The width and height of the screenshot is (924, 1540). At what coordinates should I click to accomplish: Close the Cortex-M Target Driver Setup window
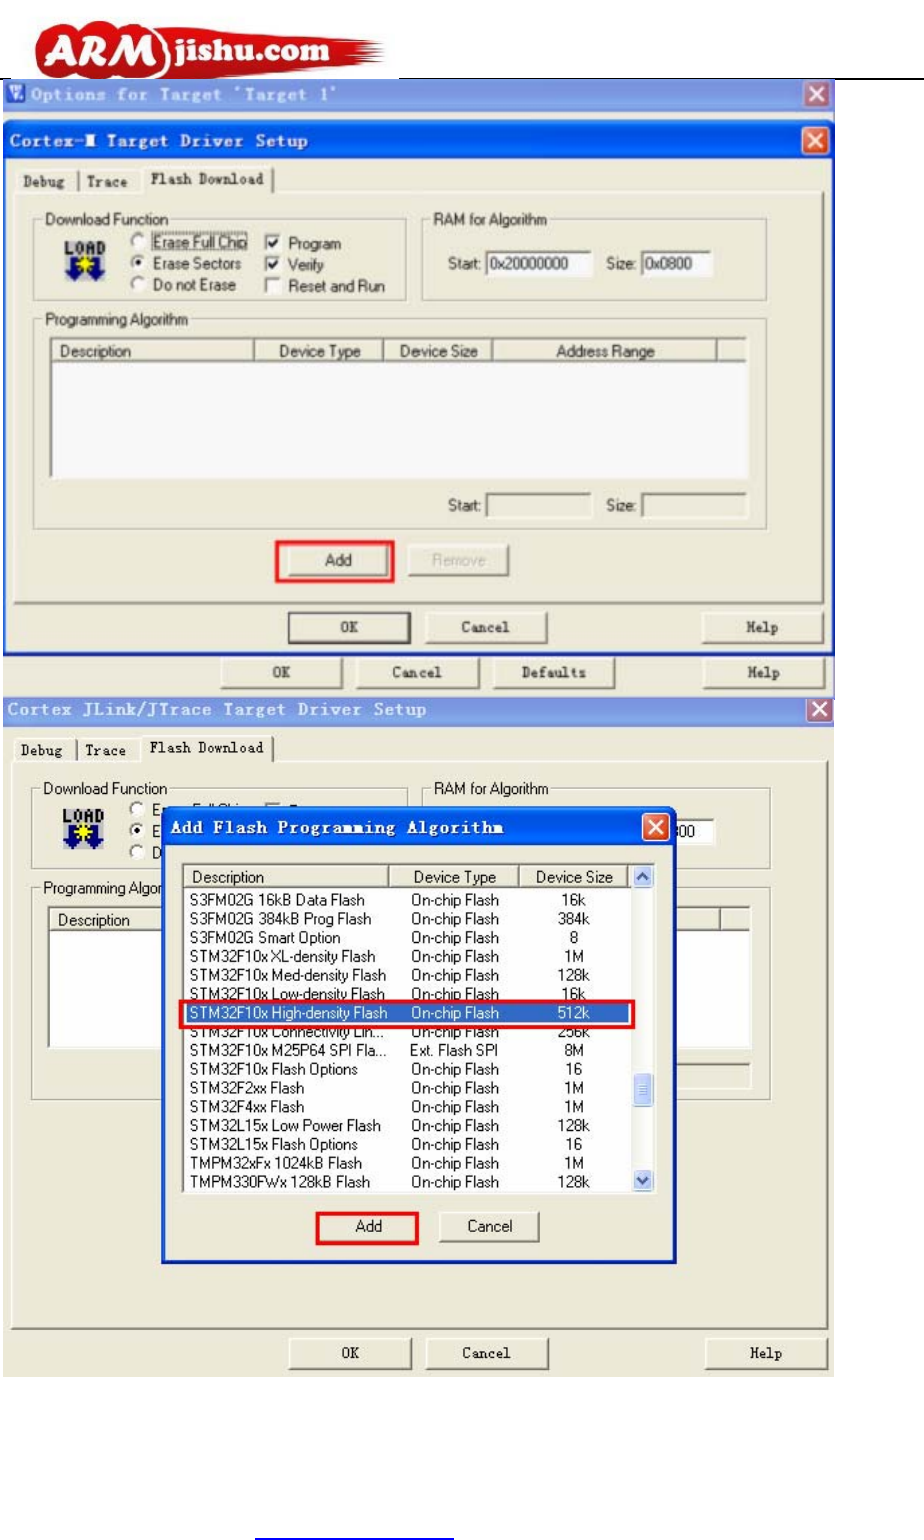pos(815,140)
